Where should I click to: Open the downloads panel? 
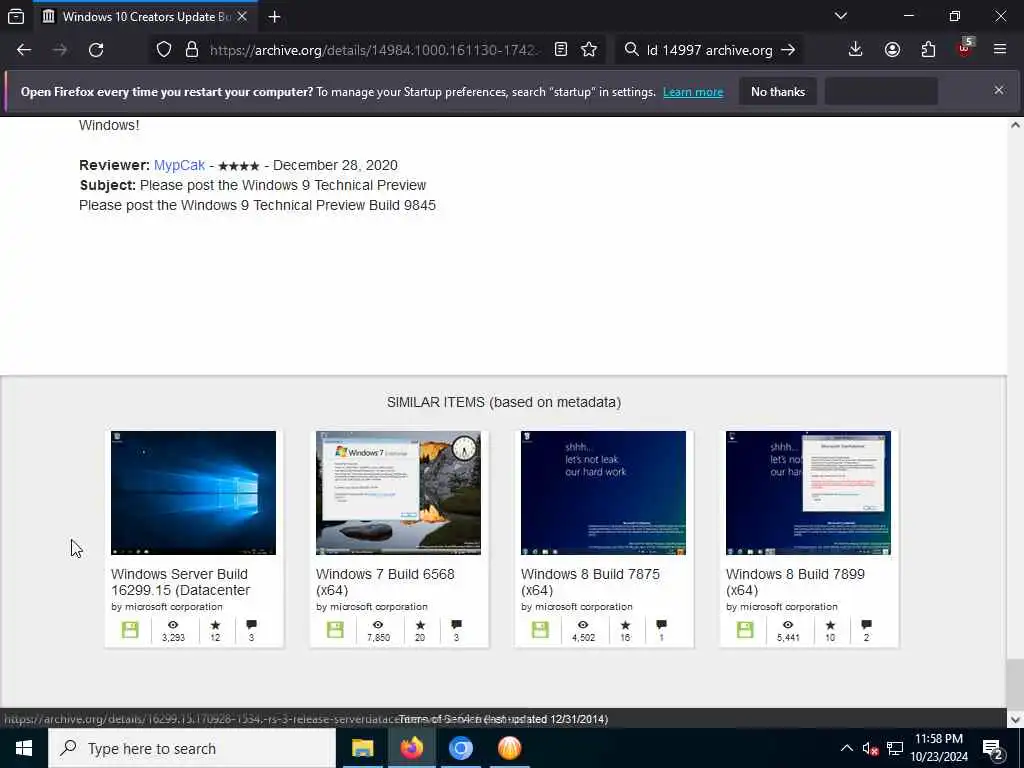click(x=856, y=50)
